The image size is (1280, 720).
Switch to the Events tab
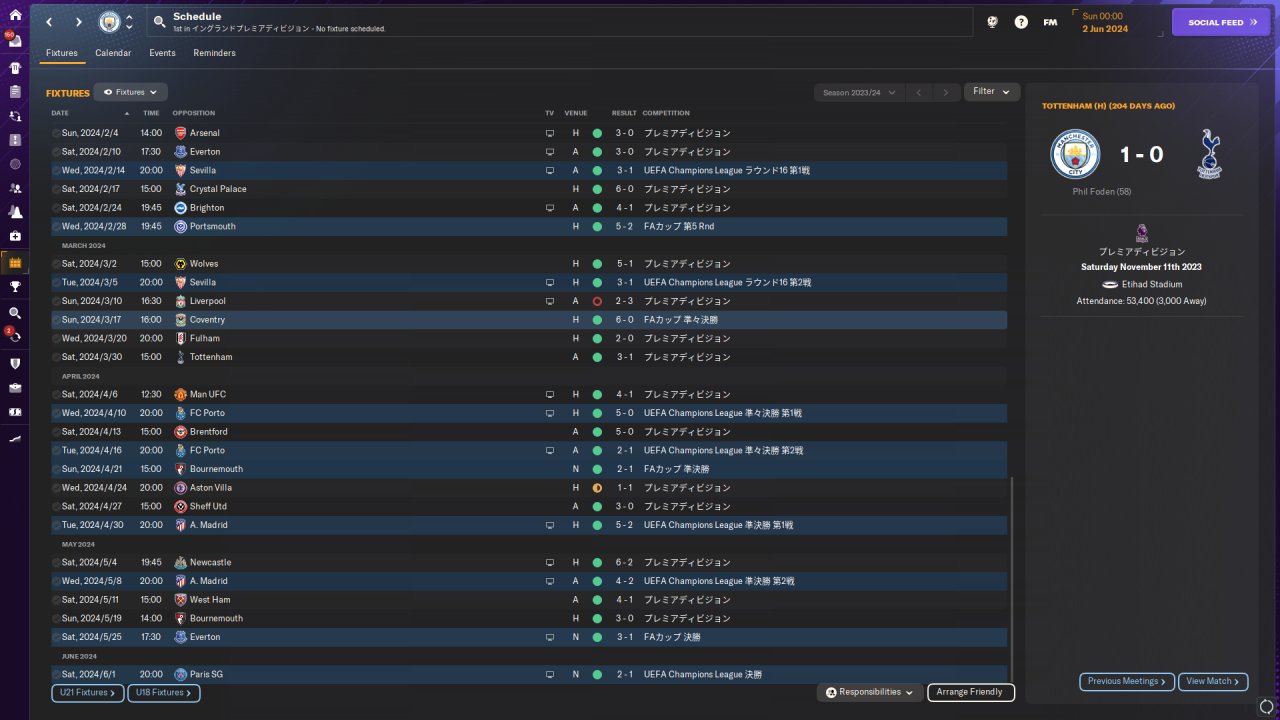coord(162,53)
